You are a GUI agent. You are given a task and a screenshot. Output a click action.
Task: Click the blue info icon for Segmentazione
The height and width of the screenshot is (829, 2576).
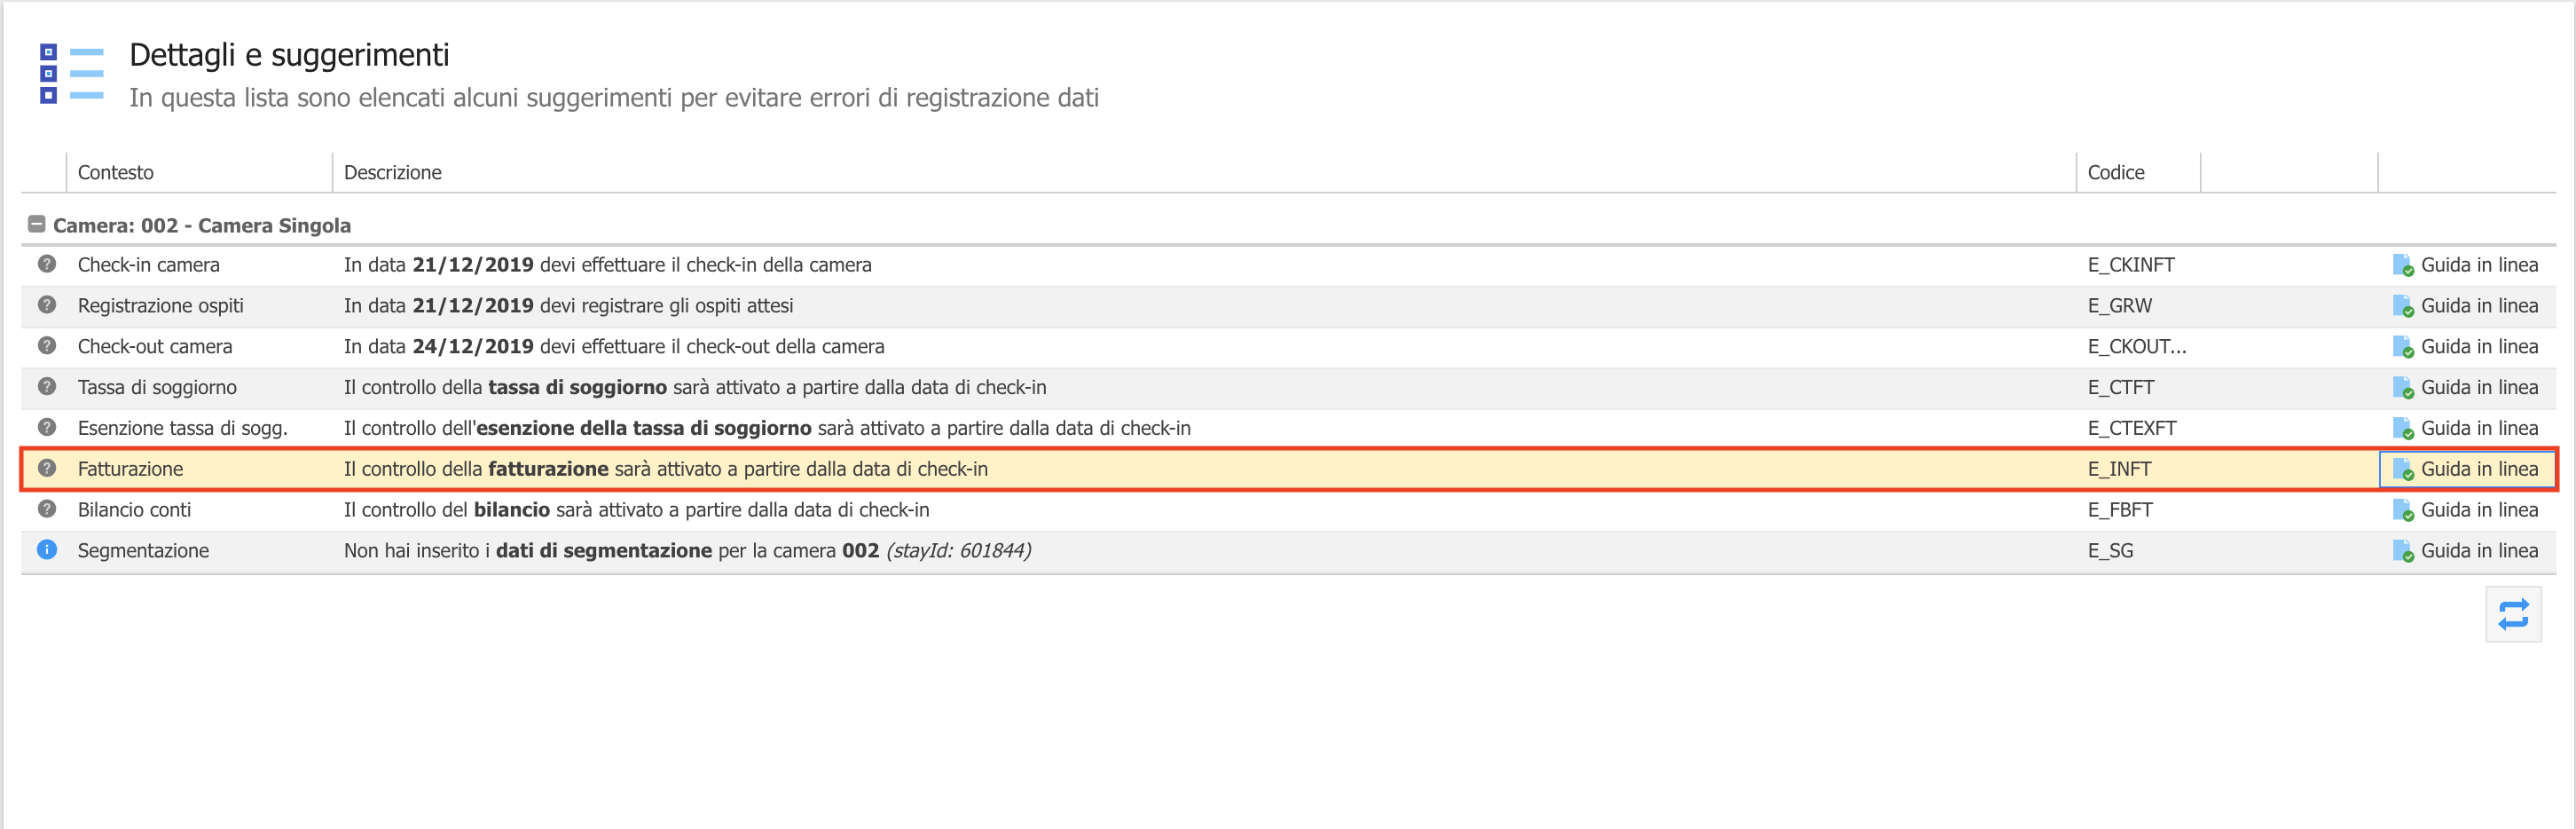tap(47, 550)
